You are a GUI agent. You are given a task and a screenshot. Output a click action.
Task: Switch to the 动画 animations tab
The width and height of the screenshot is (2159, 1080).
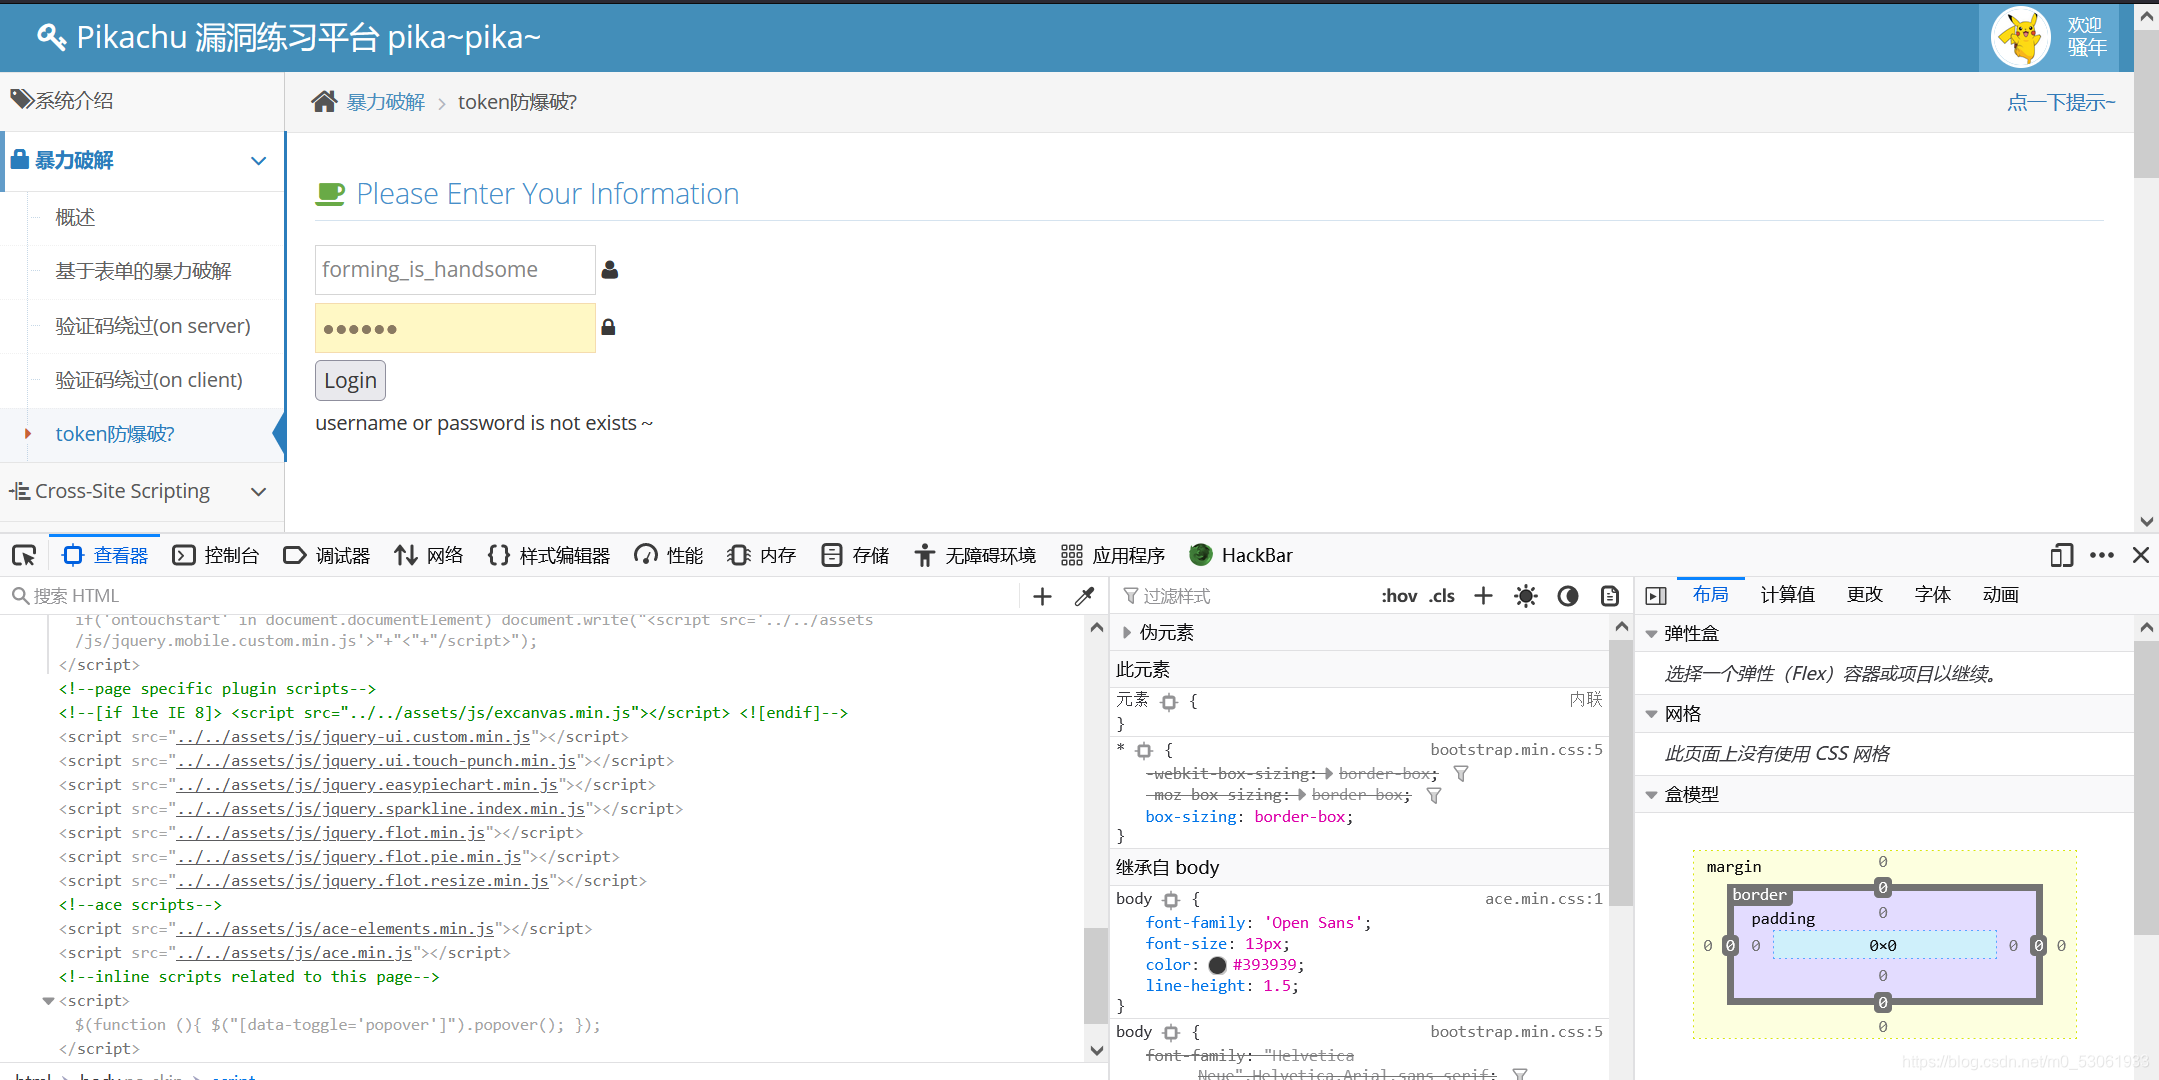[x=2001, y=595]
